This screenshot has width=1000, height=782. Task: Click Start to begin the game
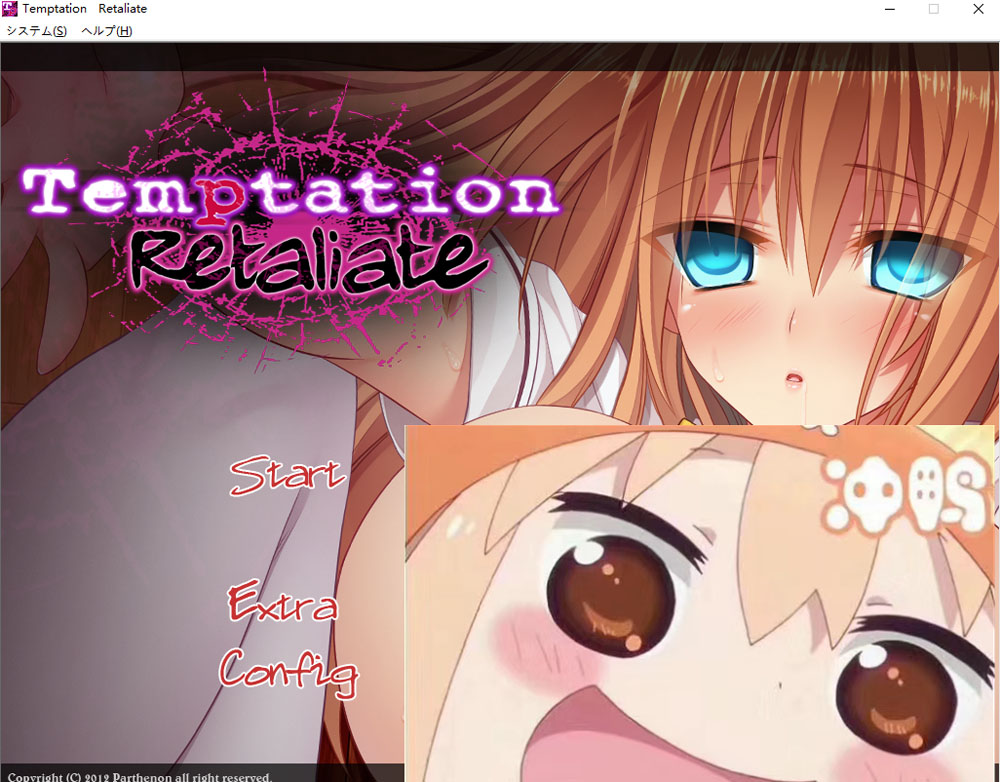pyautogui.click(x=287, y=476)
